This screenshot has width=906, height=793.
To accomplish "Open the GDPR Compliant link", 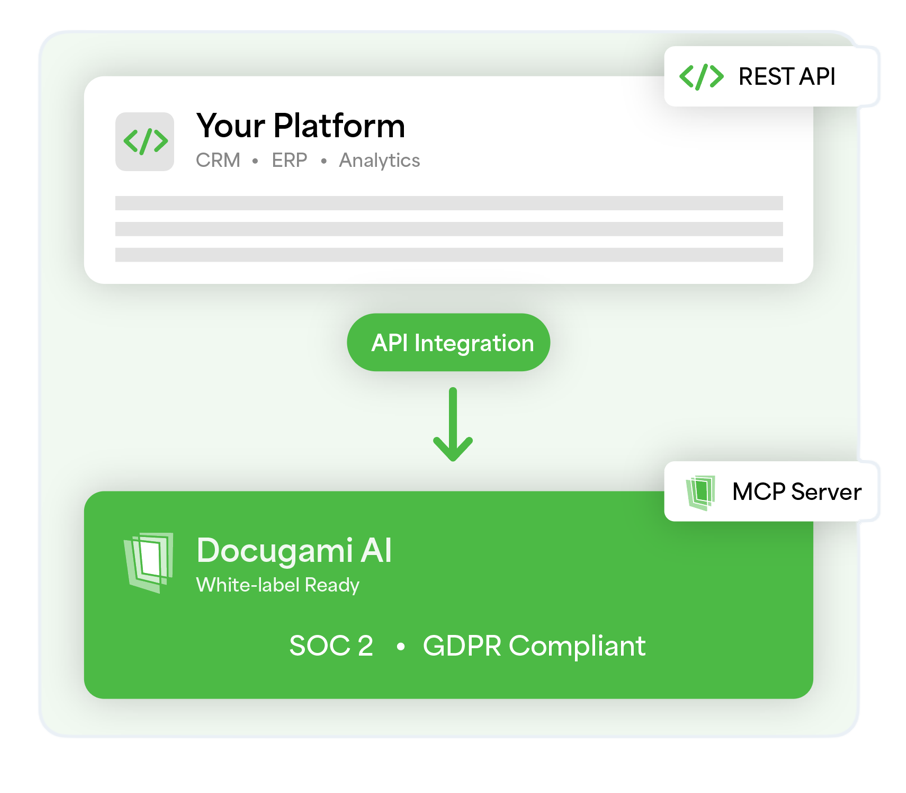I will [534, 646].
